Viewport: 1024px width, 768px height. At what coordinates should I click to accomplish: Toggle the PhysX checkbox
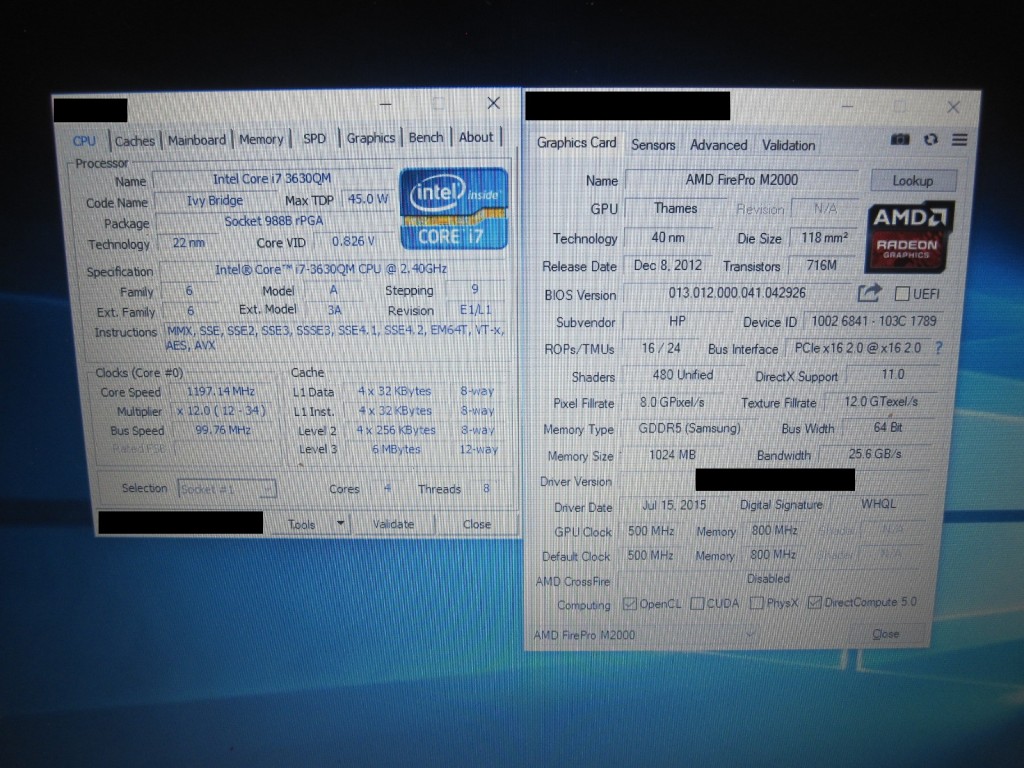point(756,602)
